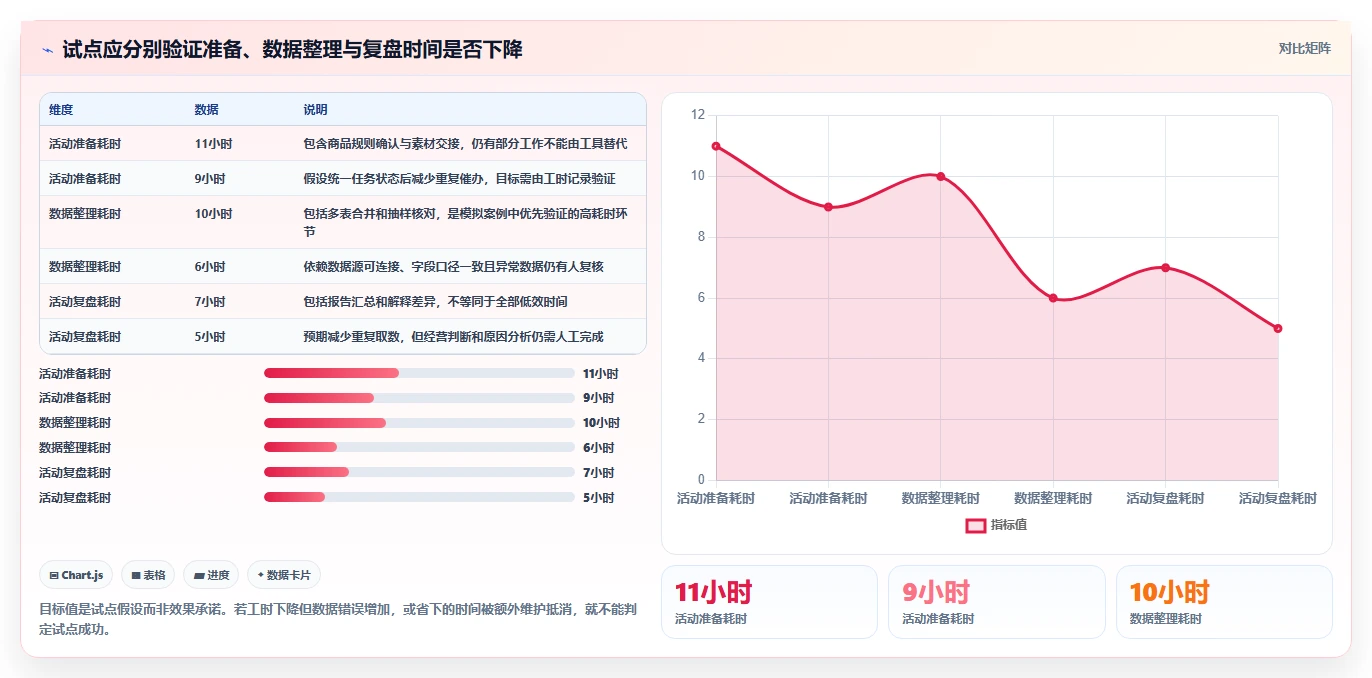Click the chart data point at value 5
The image size is (1372, 678).
click(1278, 328)
